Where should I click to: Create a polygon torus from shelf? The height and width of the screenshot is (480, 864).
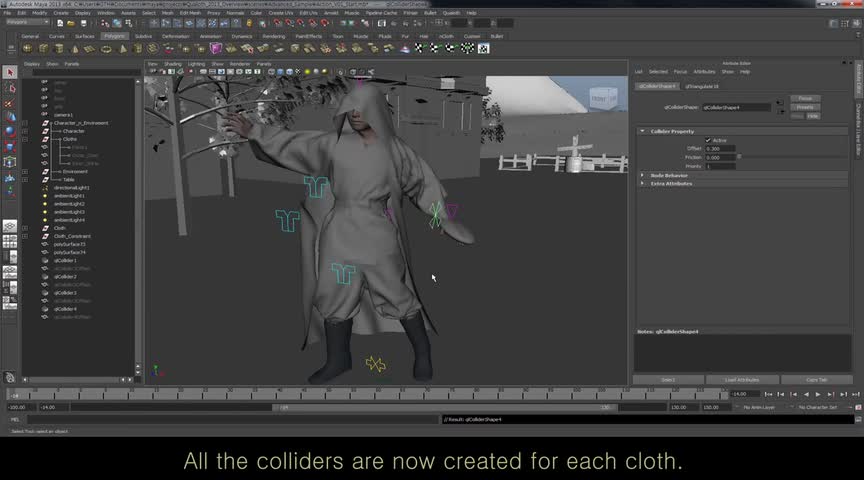coord(106,48)
